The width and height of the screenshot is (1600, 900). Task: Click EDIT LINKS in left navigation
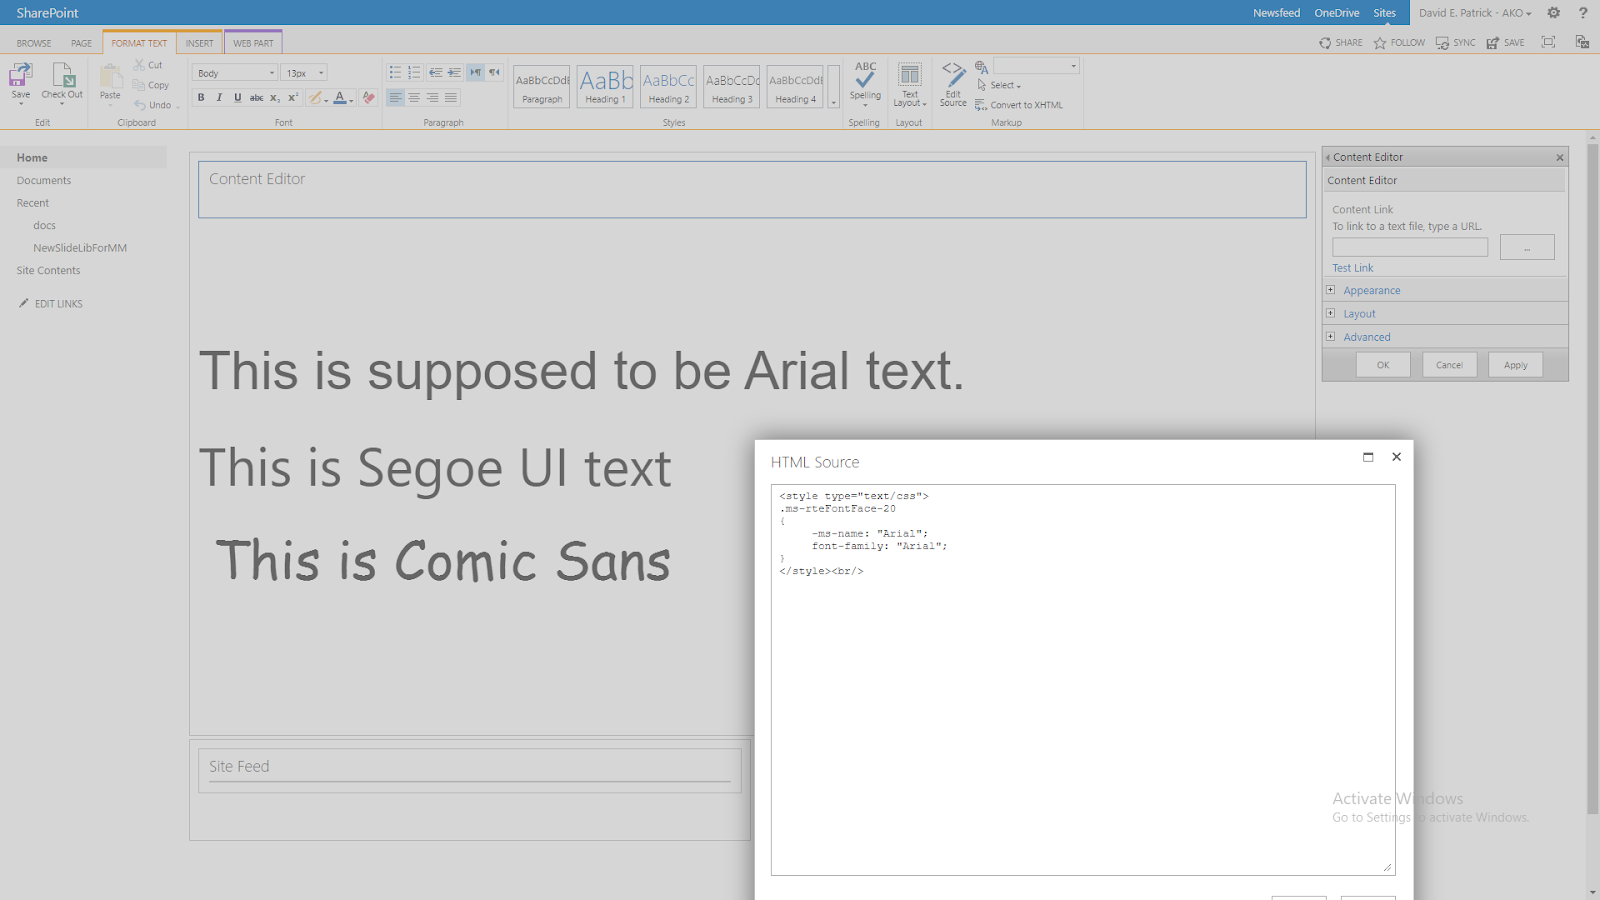point(51,304)
